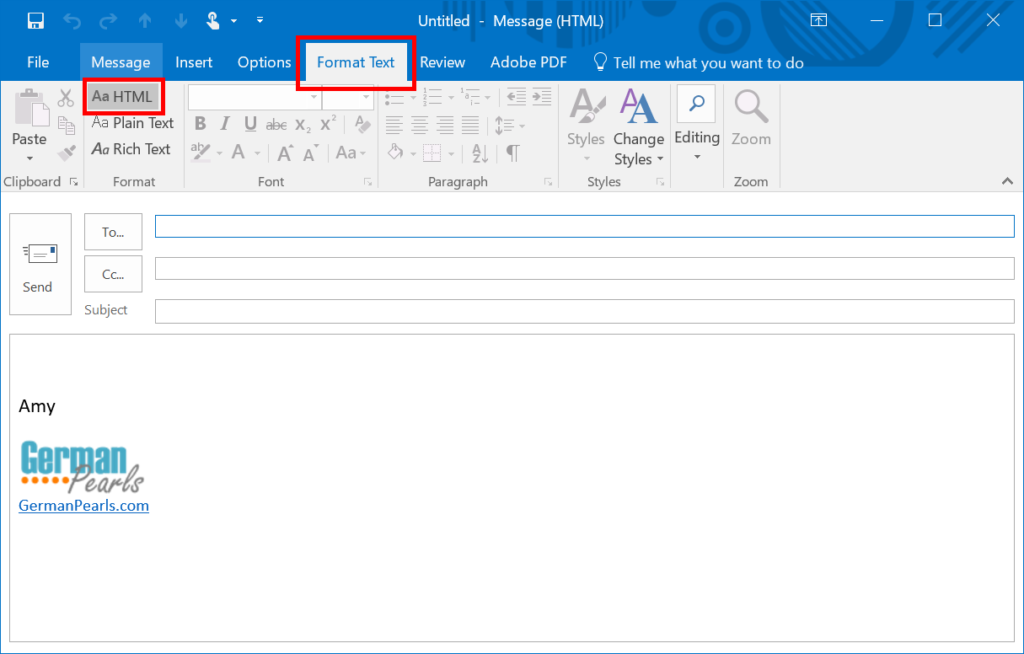This screenshot has height=654, width=1024.
Task: Open the Clipboard pane launcher
Action: pos(74,182)
